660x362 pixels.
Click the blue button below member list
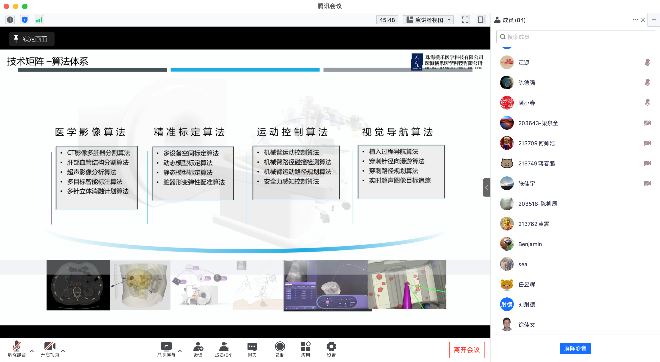[575, 349]
